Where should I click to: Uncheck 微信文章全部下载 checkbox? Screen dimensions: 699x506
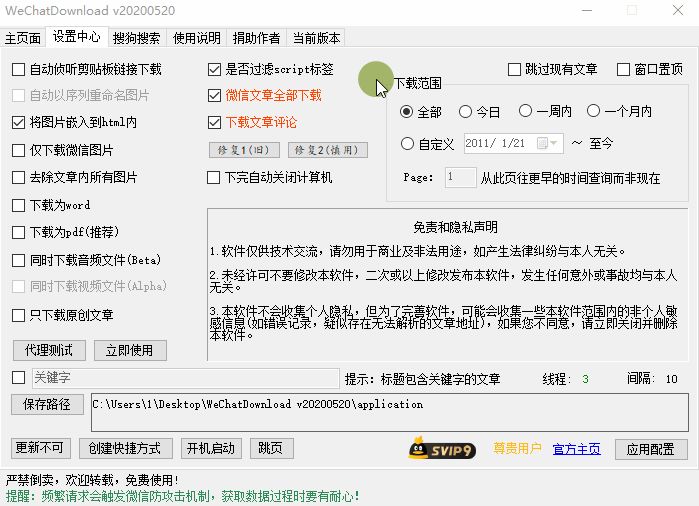214,95
